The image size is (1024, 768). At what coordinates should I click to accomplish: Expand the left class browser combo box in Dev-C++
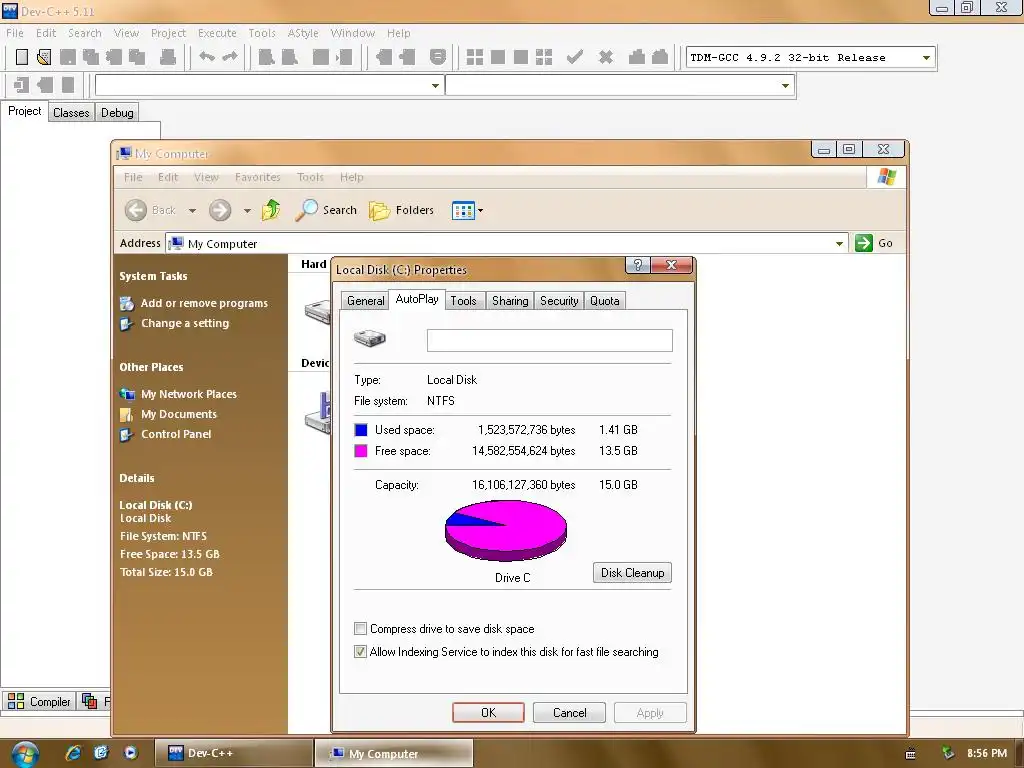click(x=435, y=86)
